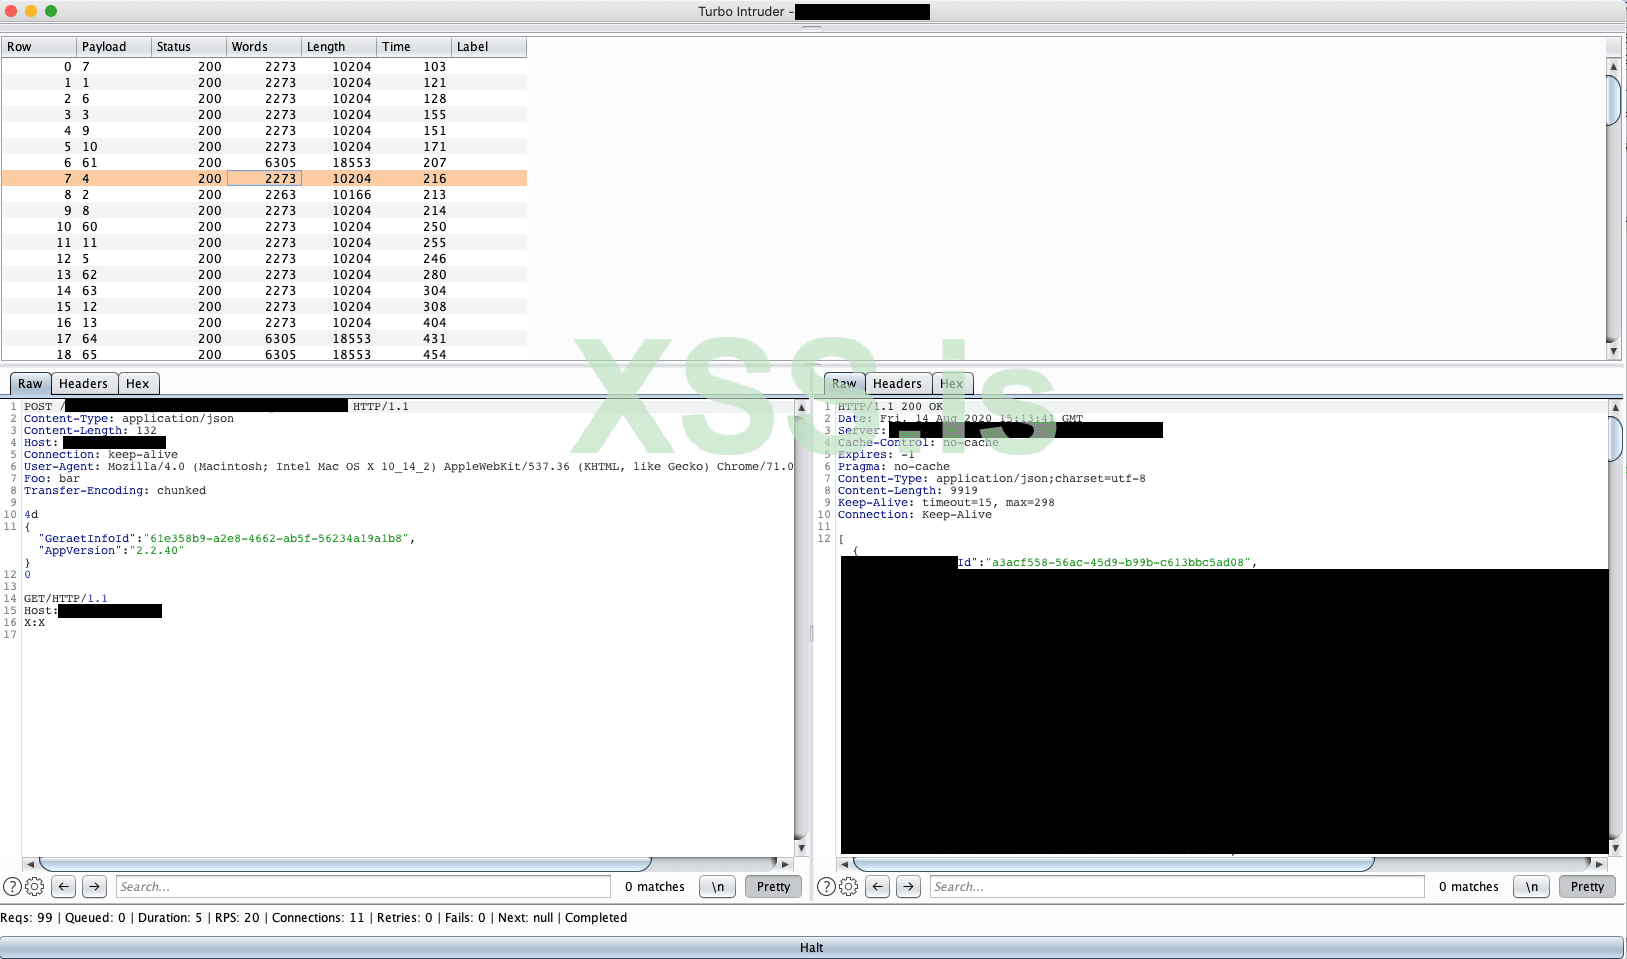Screen dimensions: 1627x959
Task: Switch response panel to Raw tab
Action: pyautogui.click(x=844, y=384)
